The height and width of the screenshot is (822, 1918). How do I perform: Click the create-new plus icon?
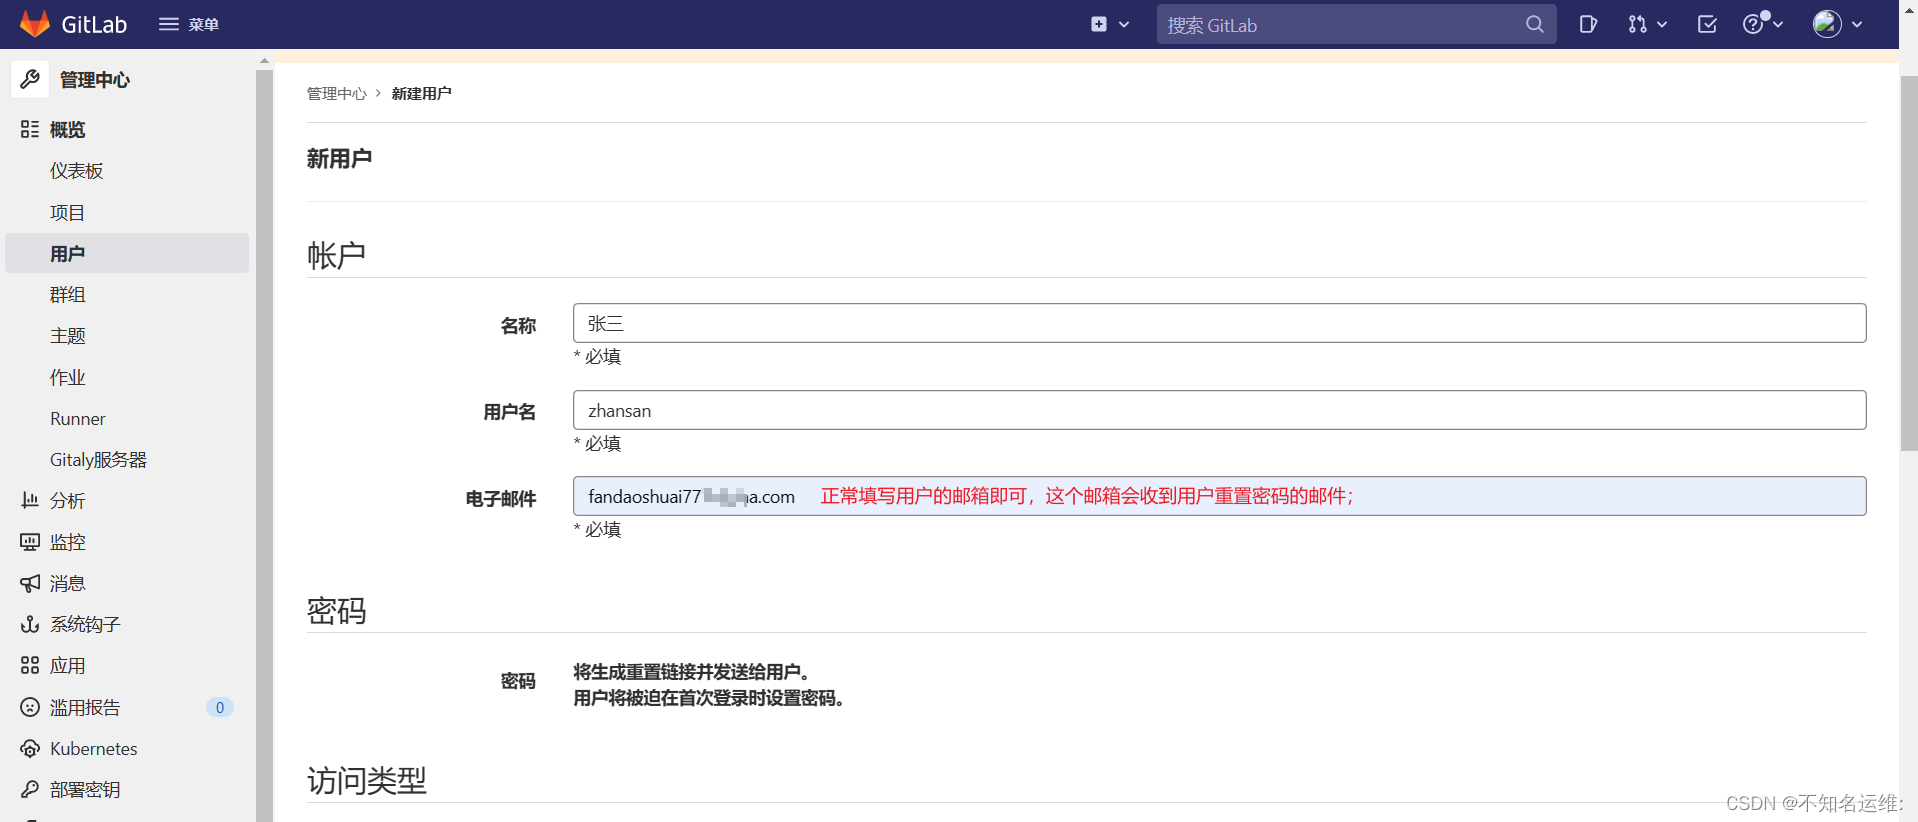(x=1099, y=24)
